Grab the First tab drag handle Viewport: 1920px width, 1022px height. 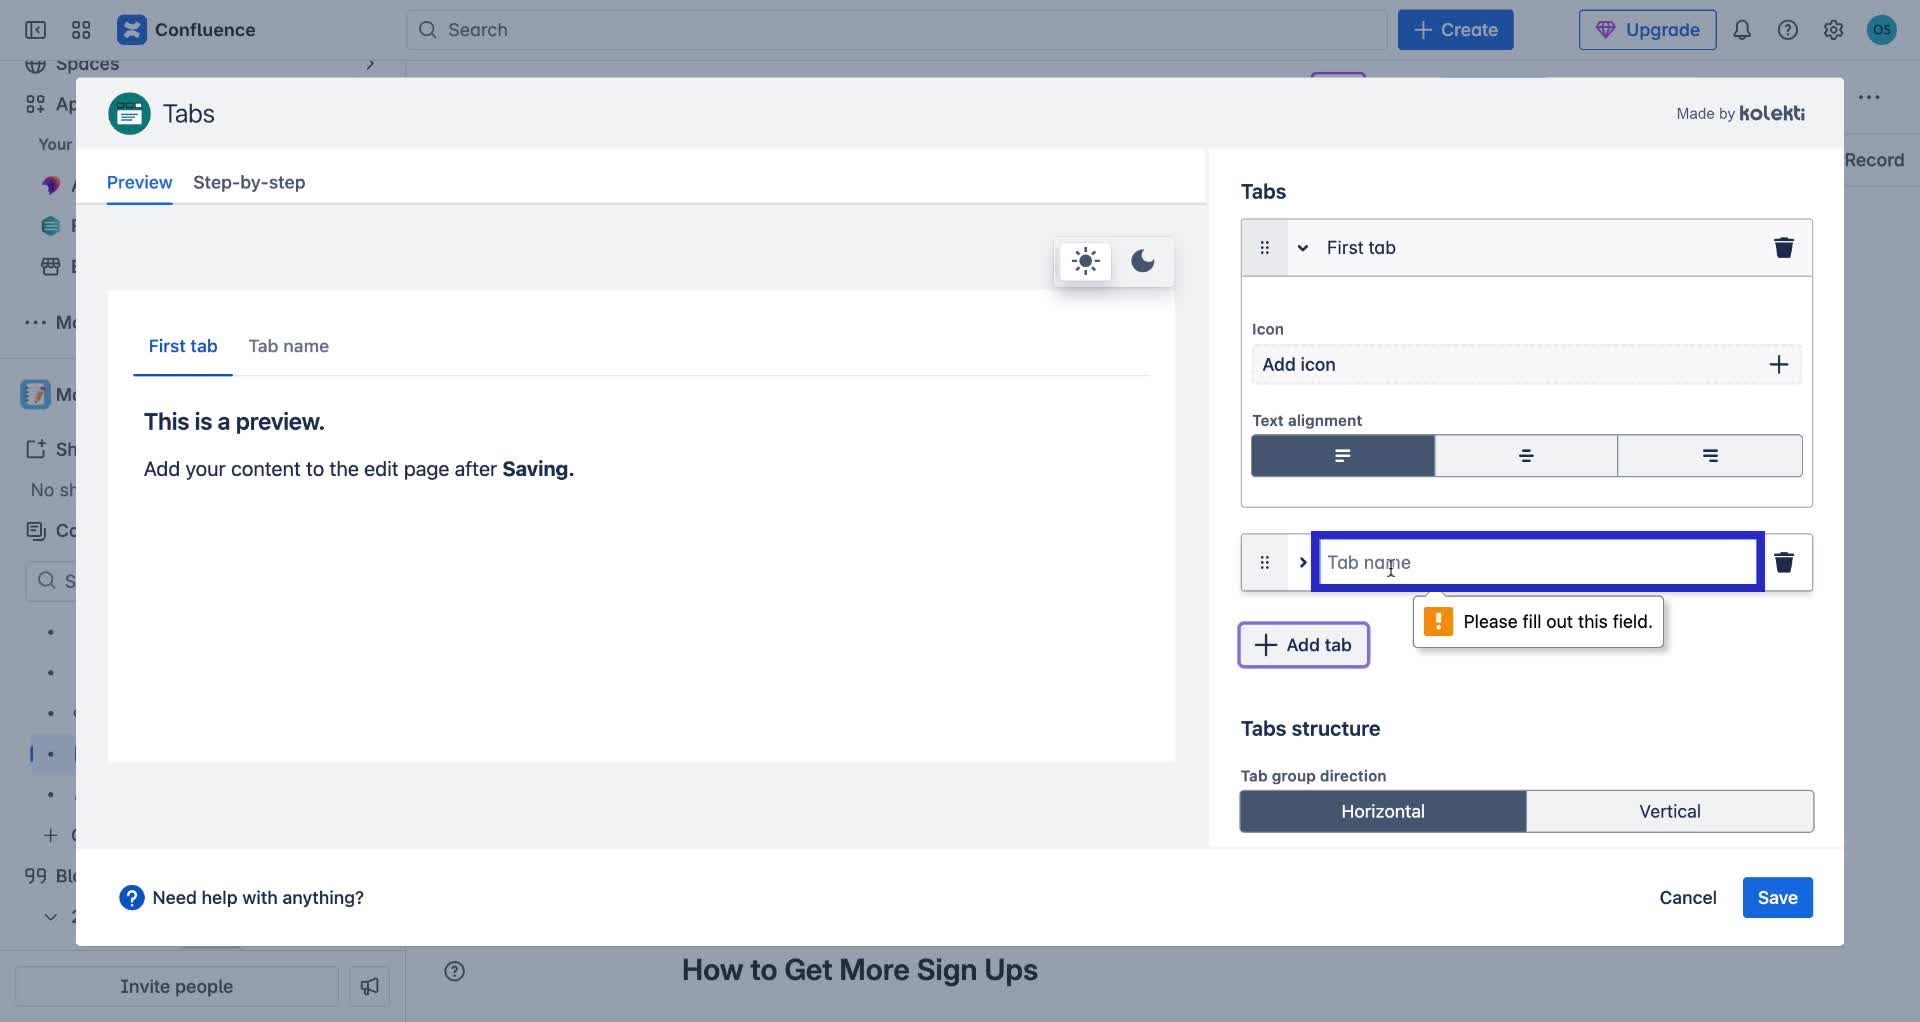coord(1265,247)
